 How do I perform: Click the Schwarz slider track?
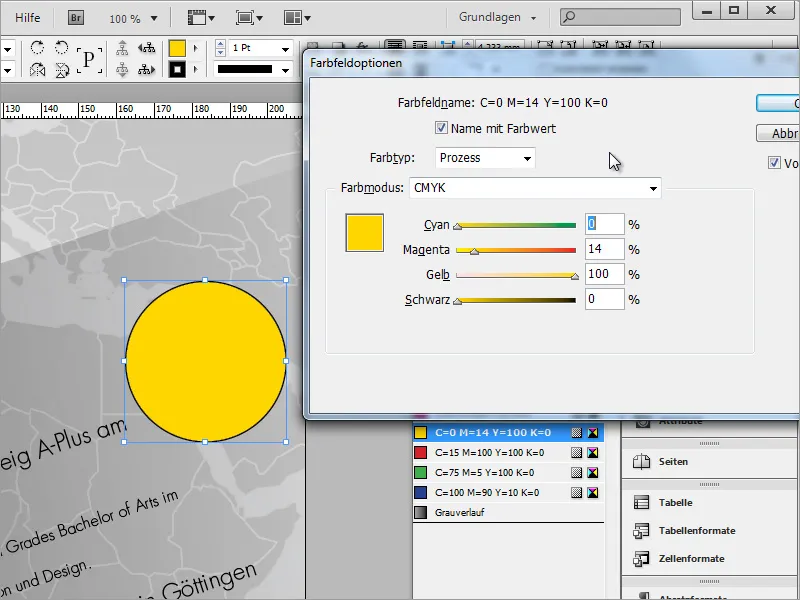[516, 300]
